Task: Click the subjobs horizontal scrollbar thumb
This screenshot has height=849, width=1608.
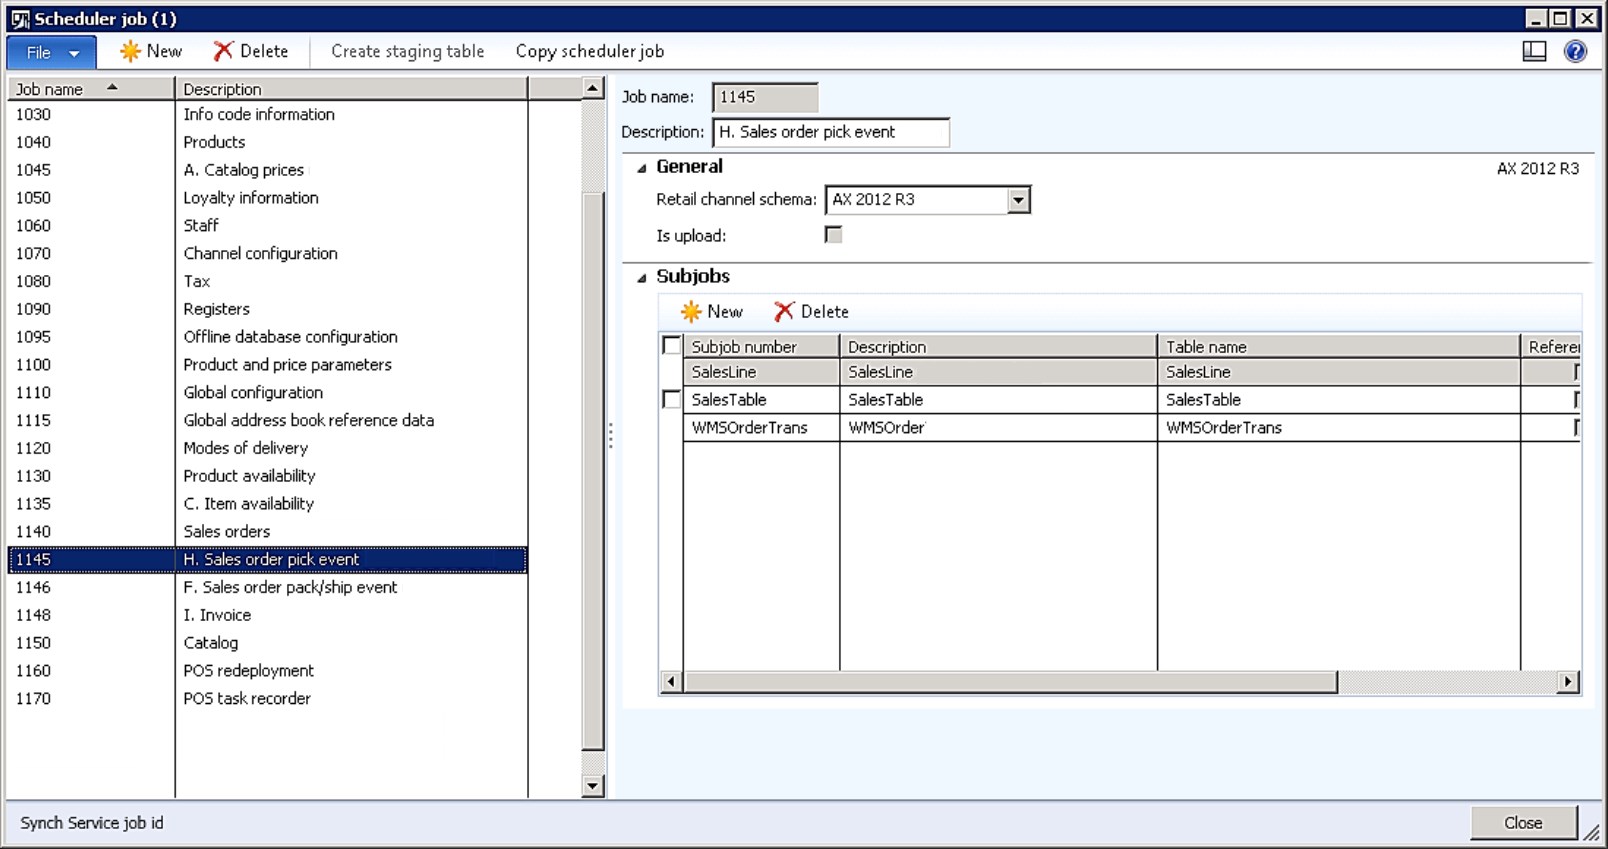Action: 1010,682
